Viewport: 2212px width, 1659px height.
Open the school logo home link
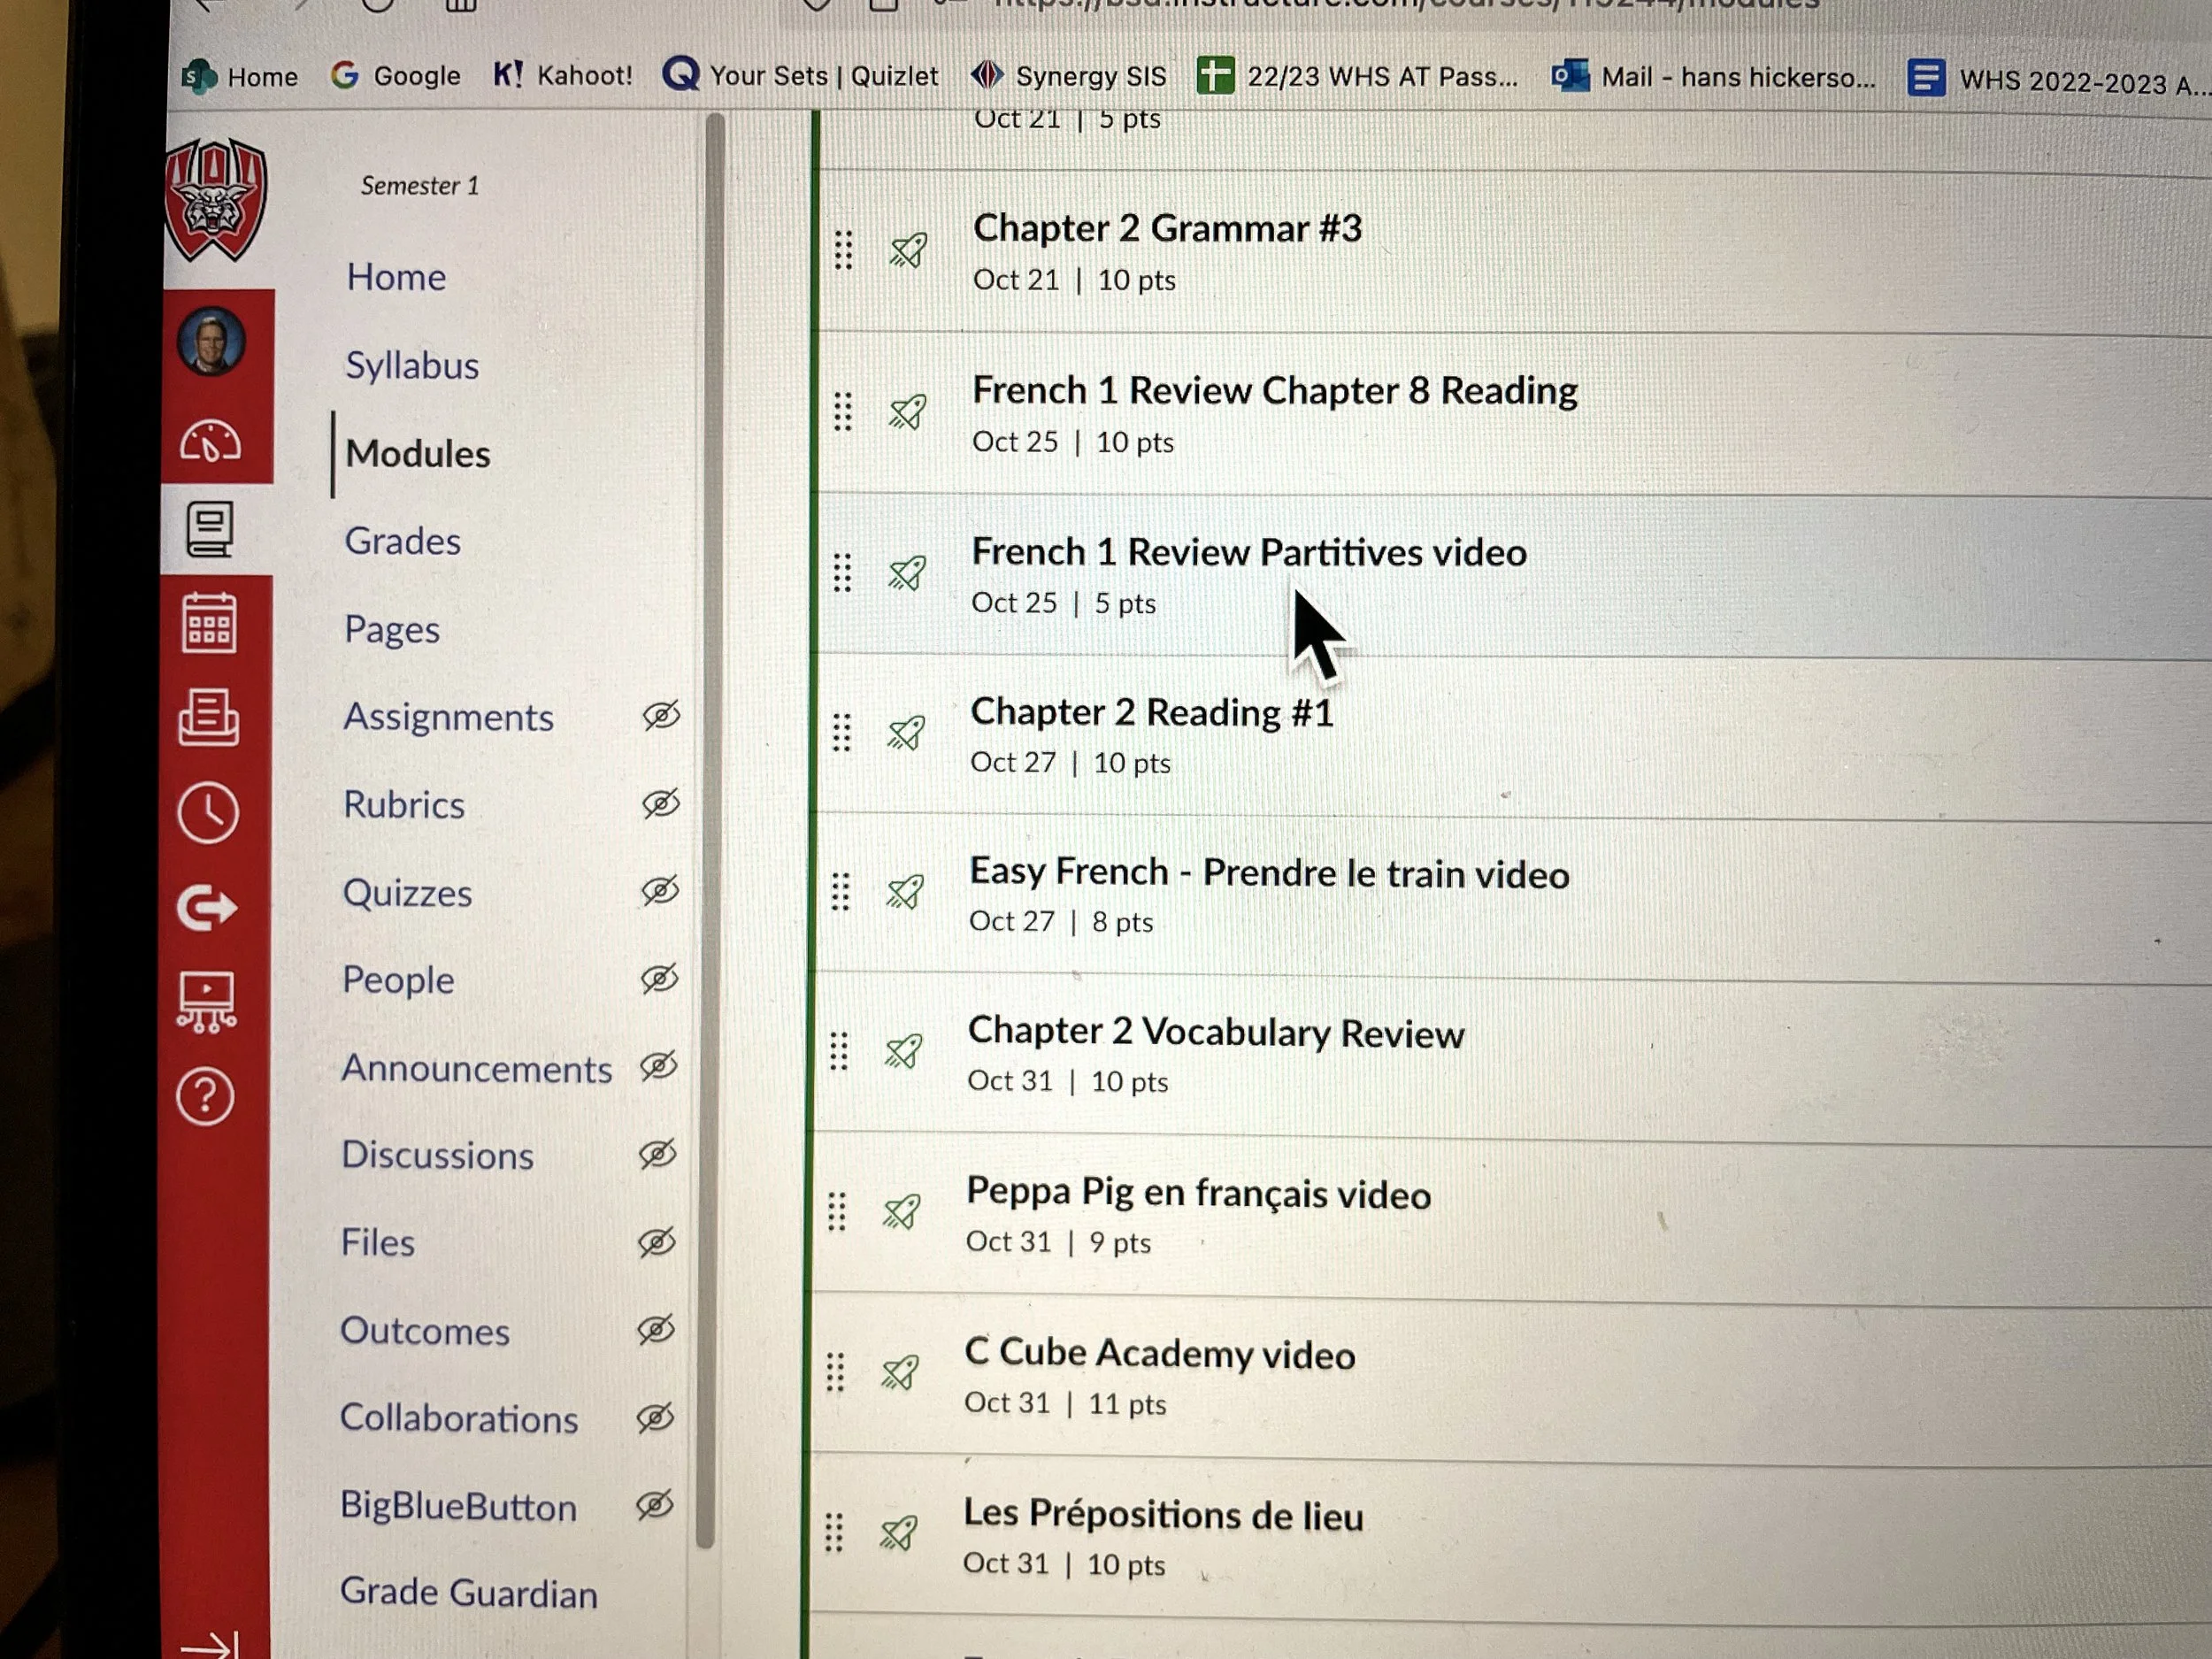pyautogui.click(x=216, y=199)
